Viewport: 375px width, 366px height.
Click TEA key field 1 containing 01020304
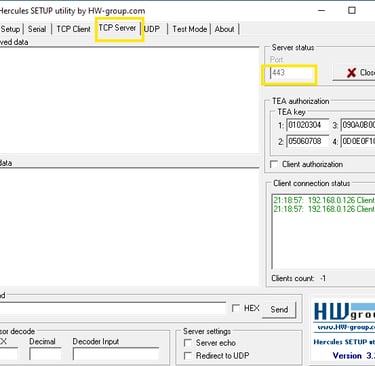[x=307, y=125]
